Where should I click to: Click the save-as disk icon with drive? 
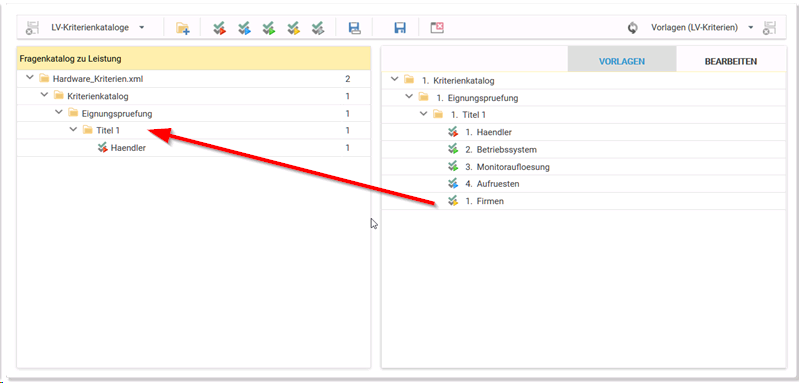355,28
